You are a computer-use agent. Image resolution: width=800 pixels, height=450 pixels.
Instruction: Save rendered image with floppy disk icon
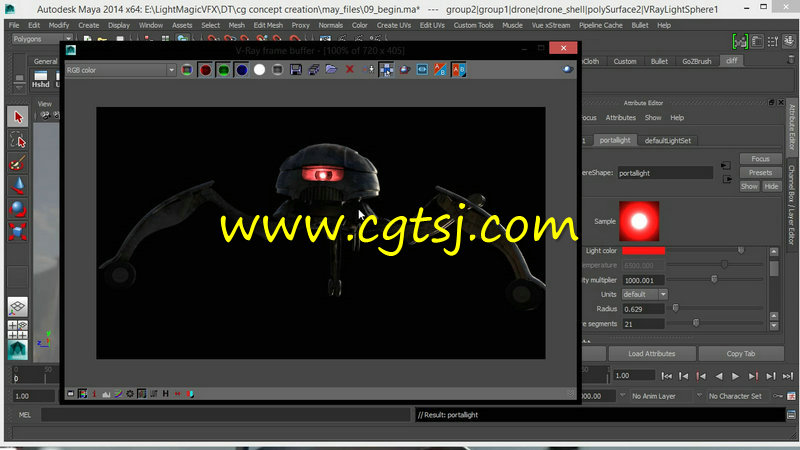tap(295, 70)
